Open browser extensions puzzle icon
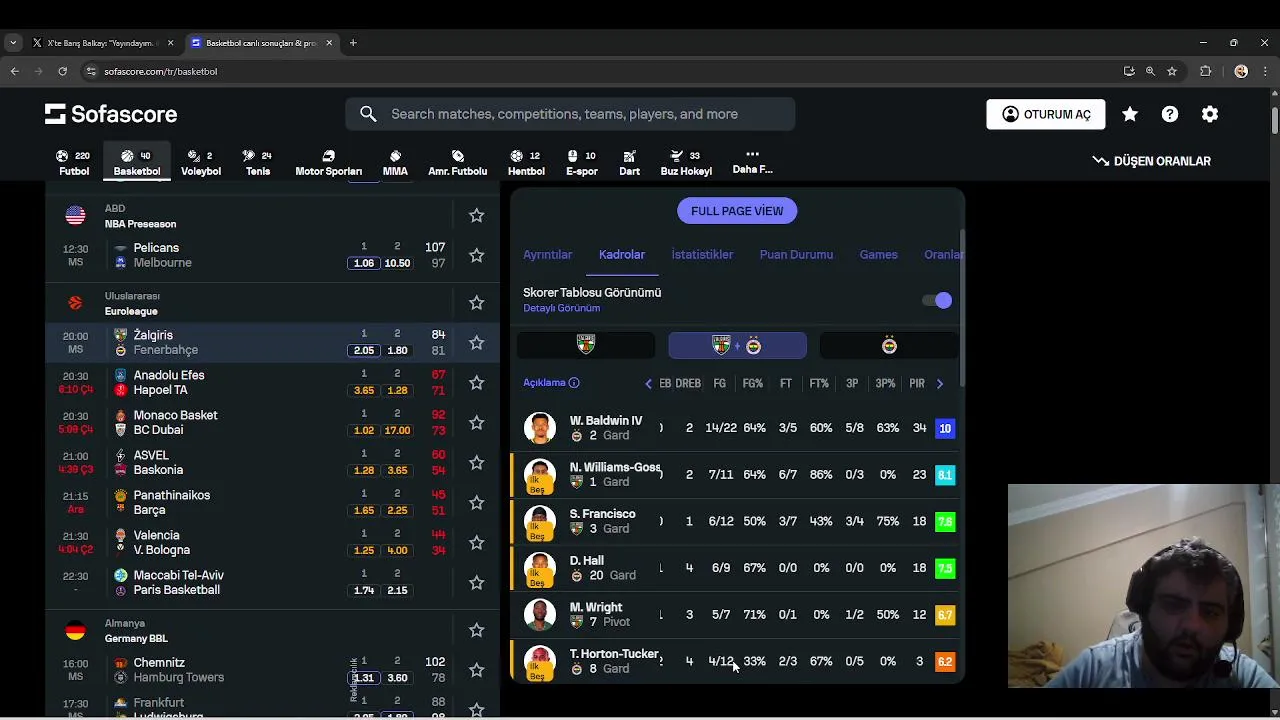This screenshot has width=1280, height=720. click(x=1205, y=71)
